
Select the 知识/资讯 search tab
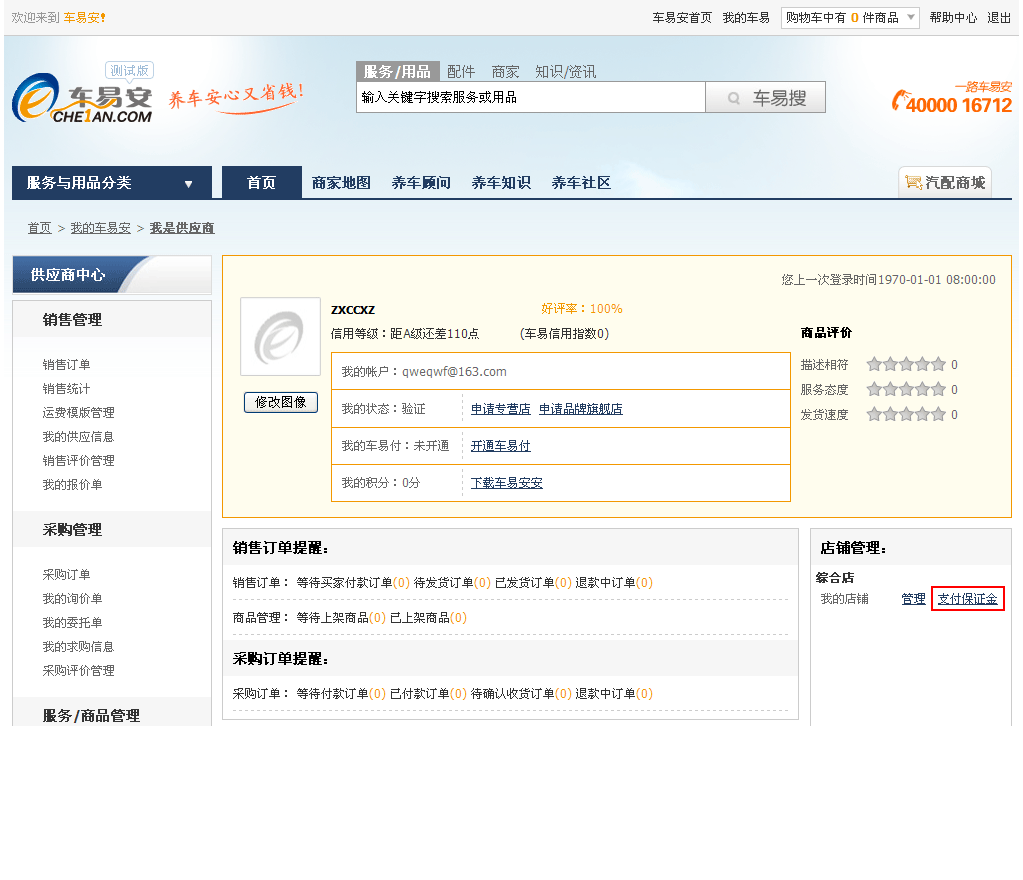tap(565, 71)
